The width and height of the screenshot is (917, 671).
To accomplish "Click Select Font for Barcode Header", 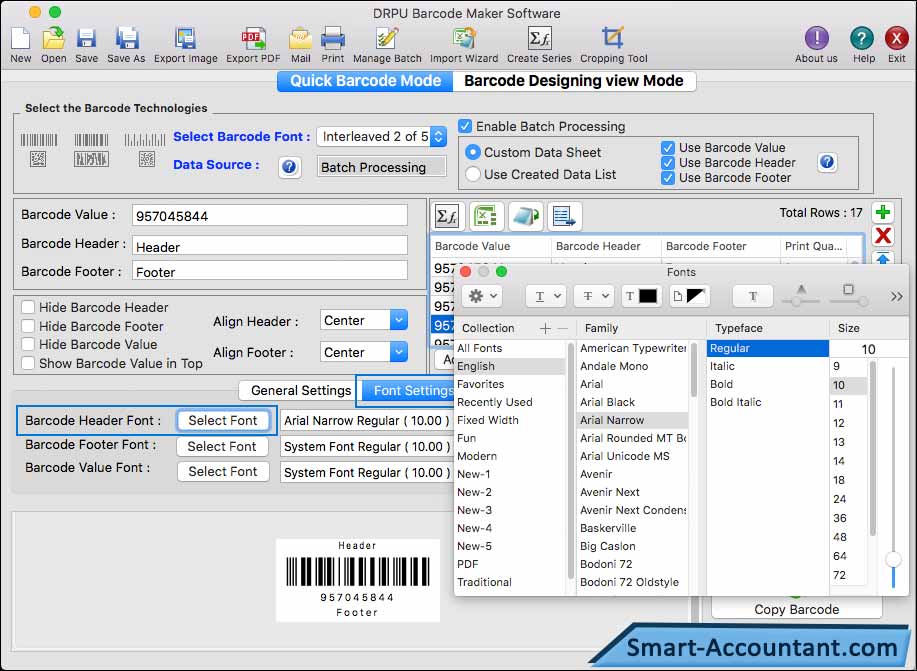I will click(x=223, y=420).
